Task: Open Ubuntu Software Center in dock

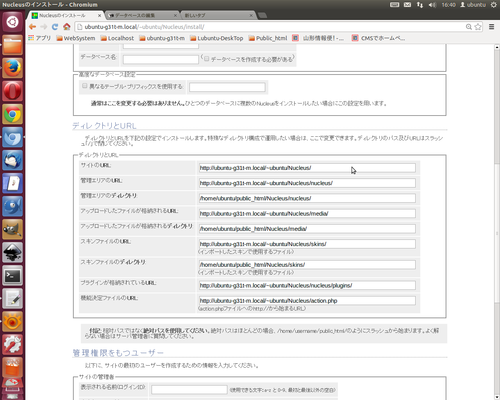Action: pos(12,367)
